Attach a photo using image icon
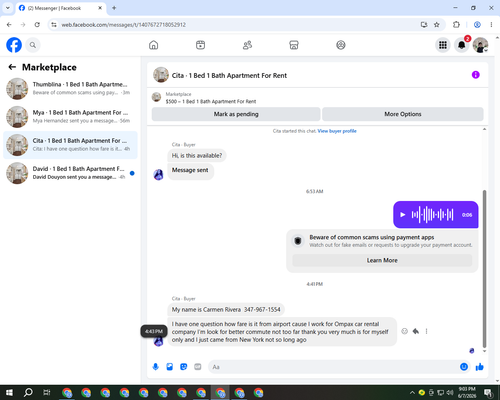This screenshot has width=500, height=400. [x=170, y=367]
